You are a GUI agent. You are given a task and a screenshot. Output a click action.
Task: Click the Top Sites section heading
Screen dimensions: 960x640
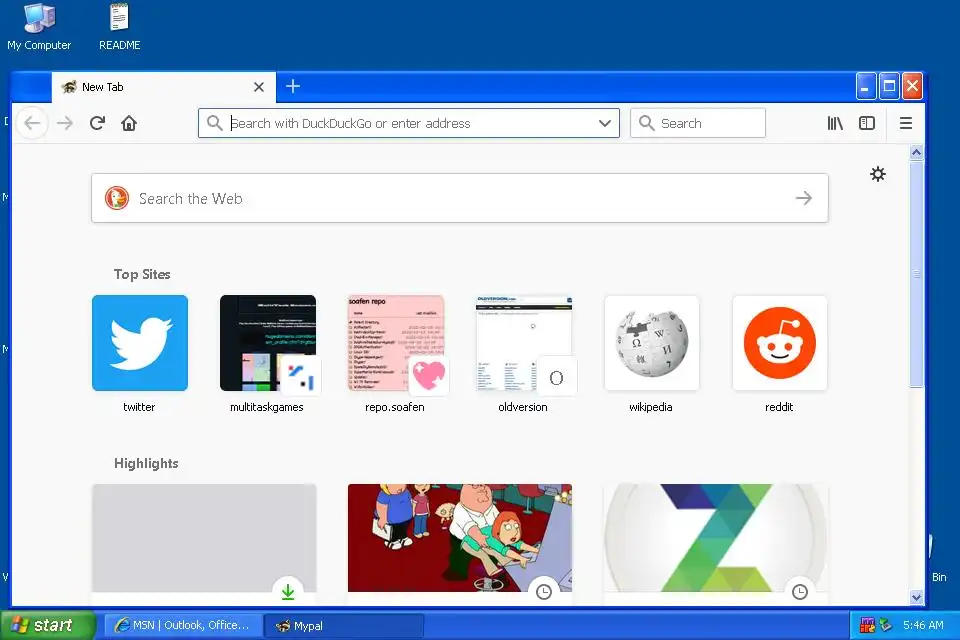[x=142, y=274]
